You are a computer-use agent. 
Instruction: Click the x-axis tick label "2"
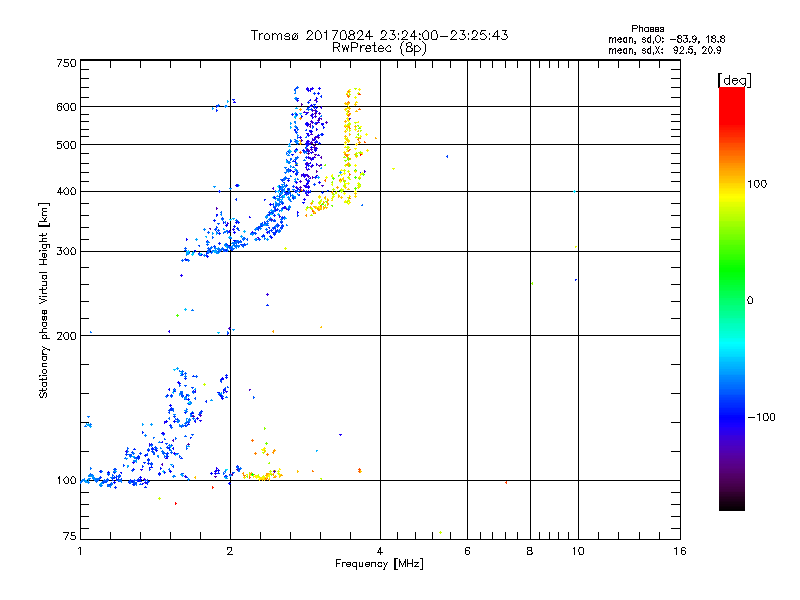tap(230, 551)
